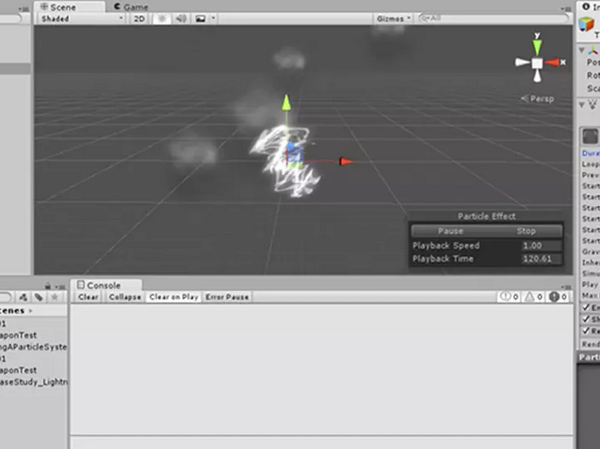Screen dimensions: 600x450
Task: Click the Prewarm property label
Action: (591, 175)
